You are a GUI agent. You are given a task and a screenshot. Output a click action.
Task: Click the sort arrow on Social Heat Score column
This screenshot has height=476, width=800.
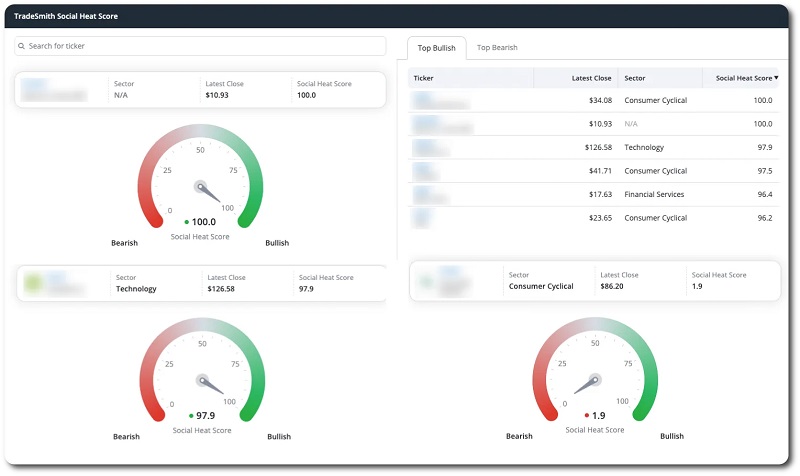pos(776,77)
